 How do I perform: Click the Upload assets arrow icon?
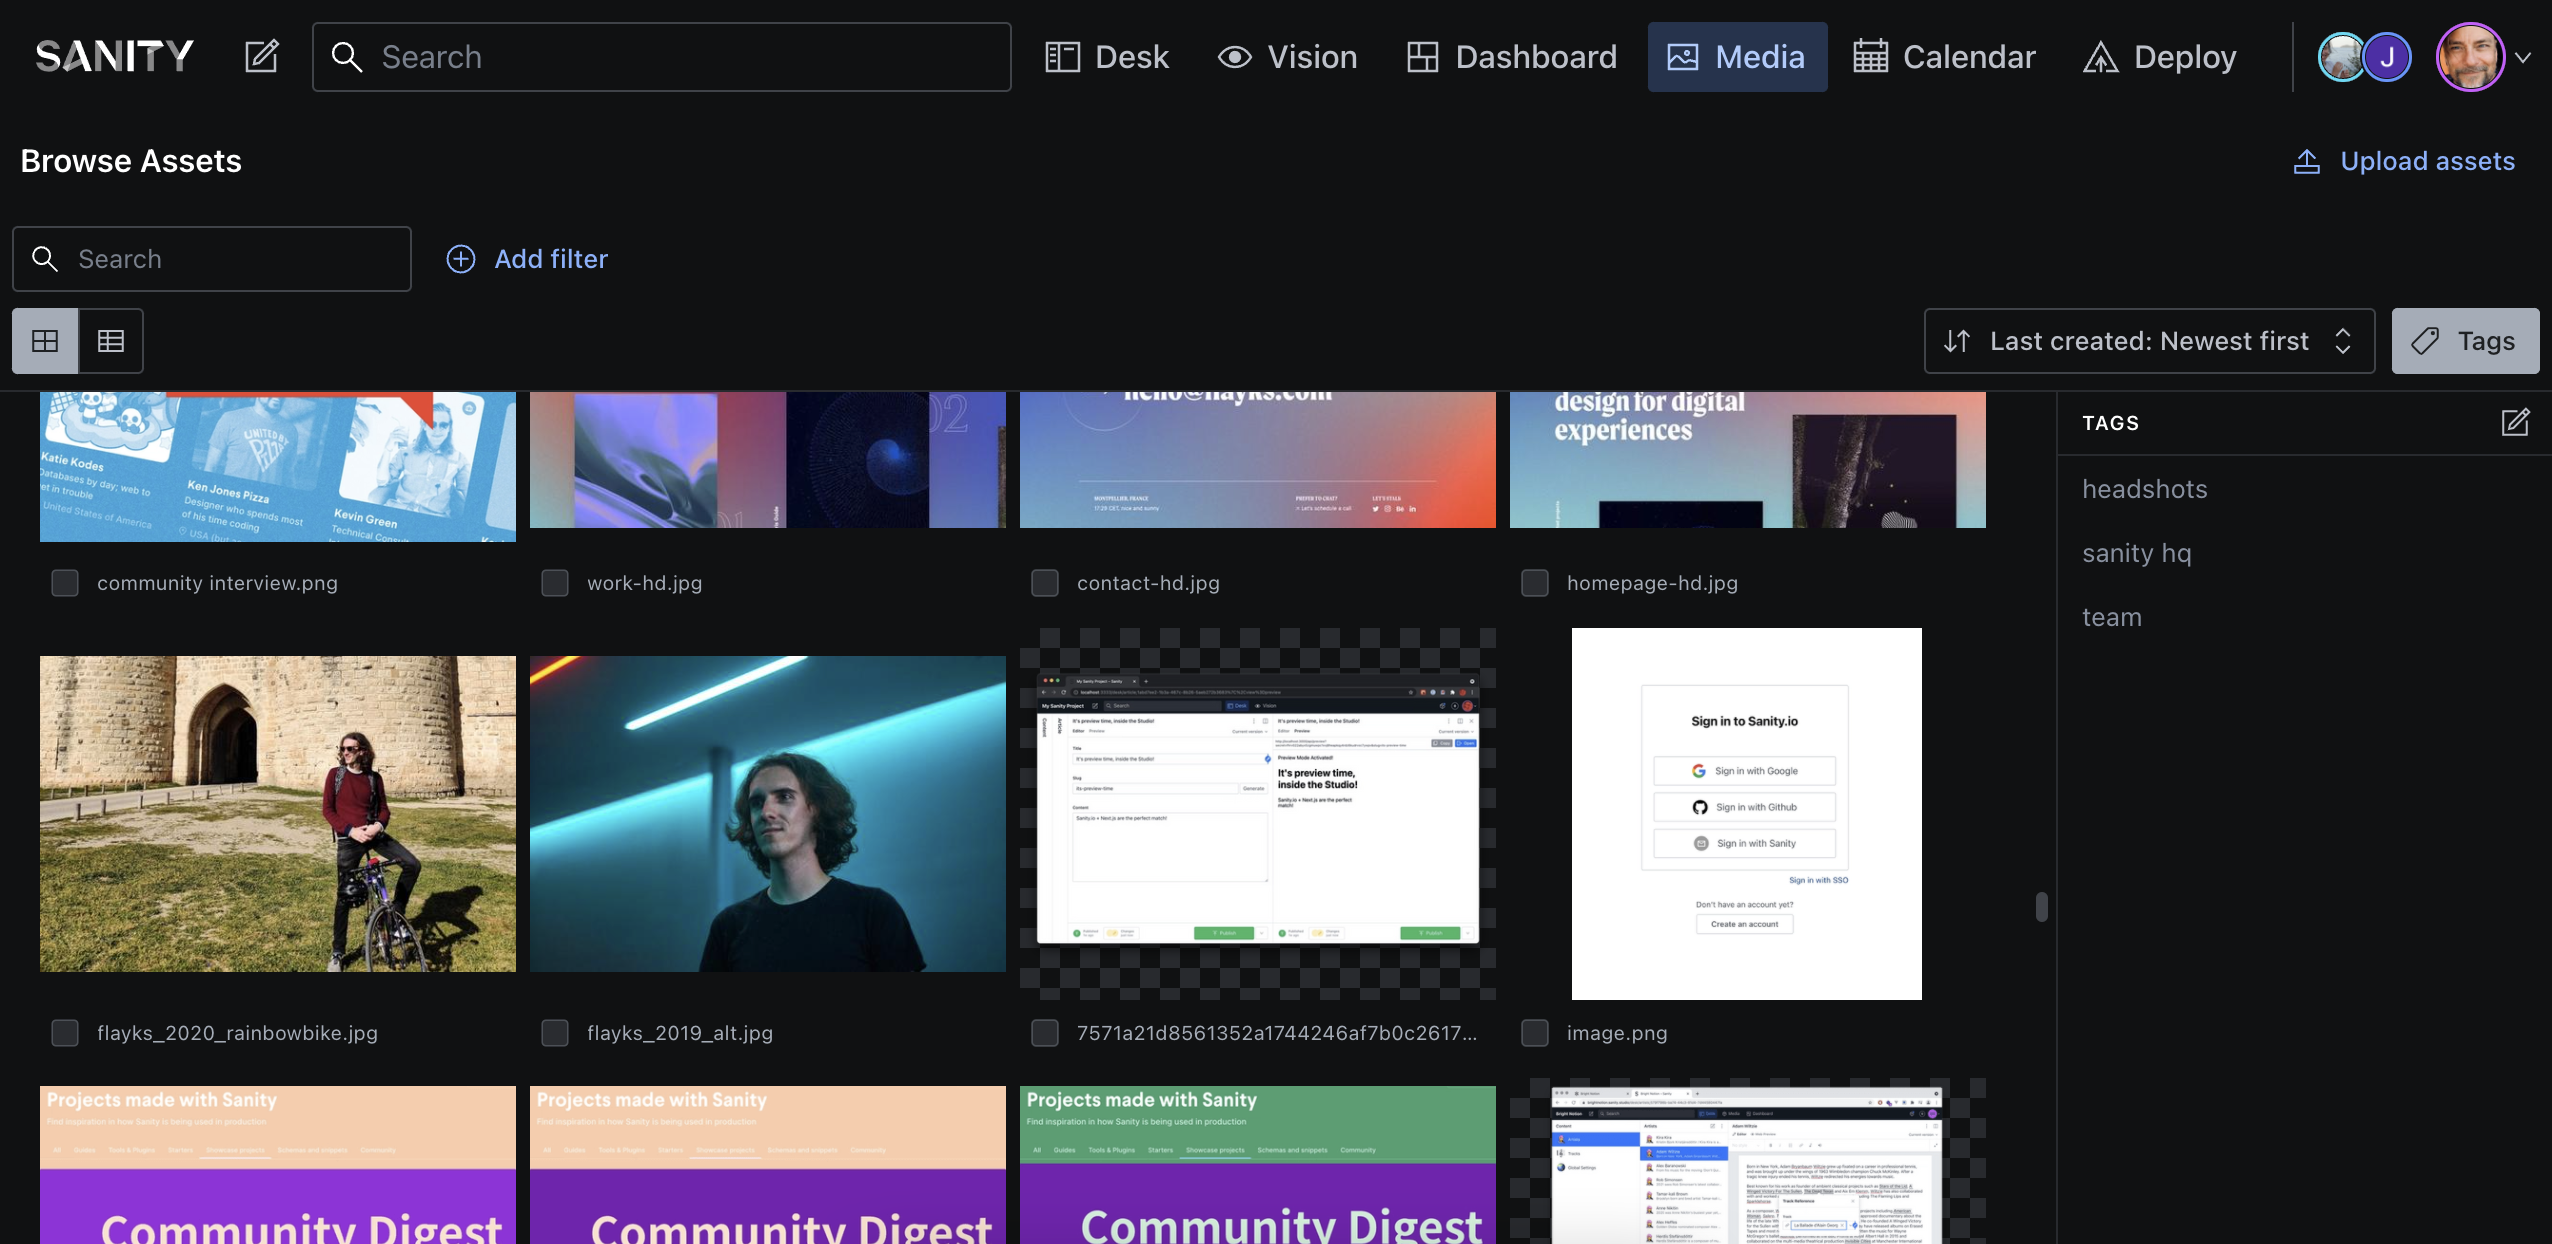(x=2306, y=161)
